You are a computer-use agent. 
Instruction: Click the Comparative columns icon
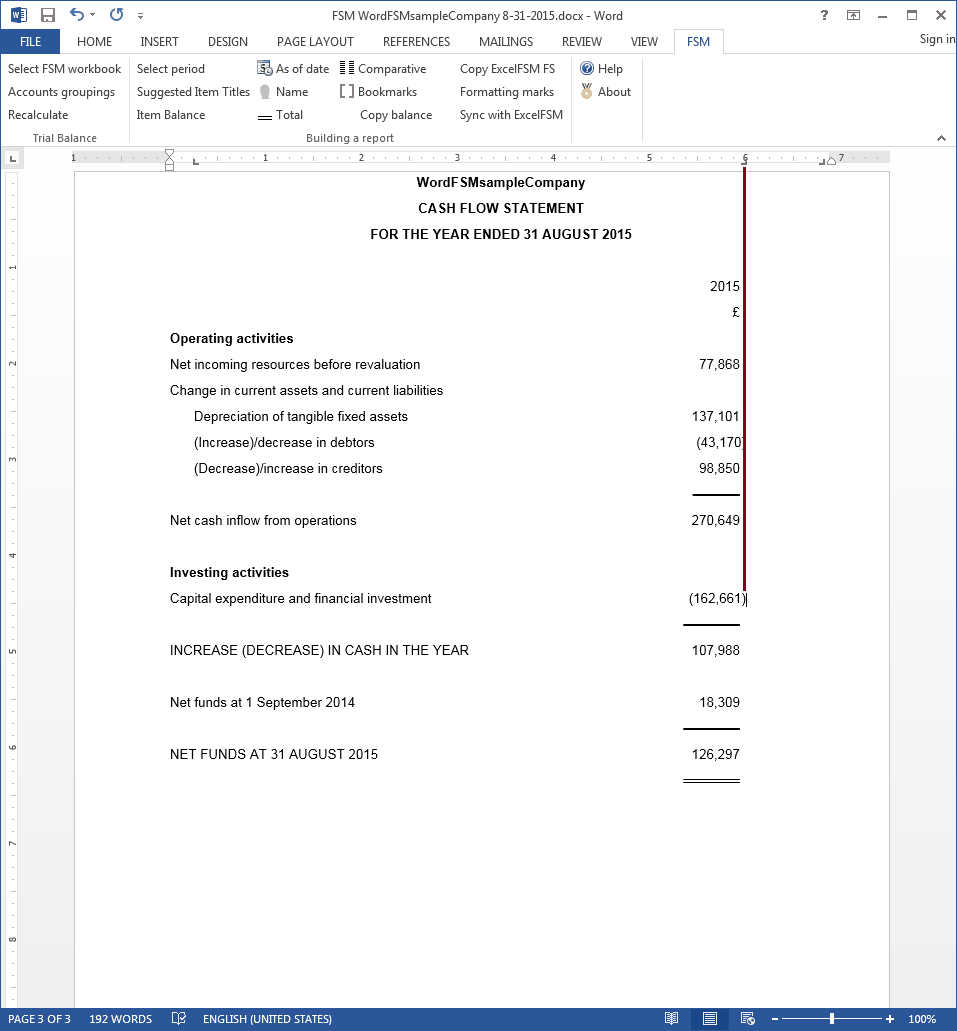tap(347, 68)
